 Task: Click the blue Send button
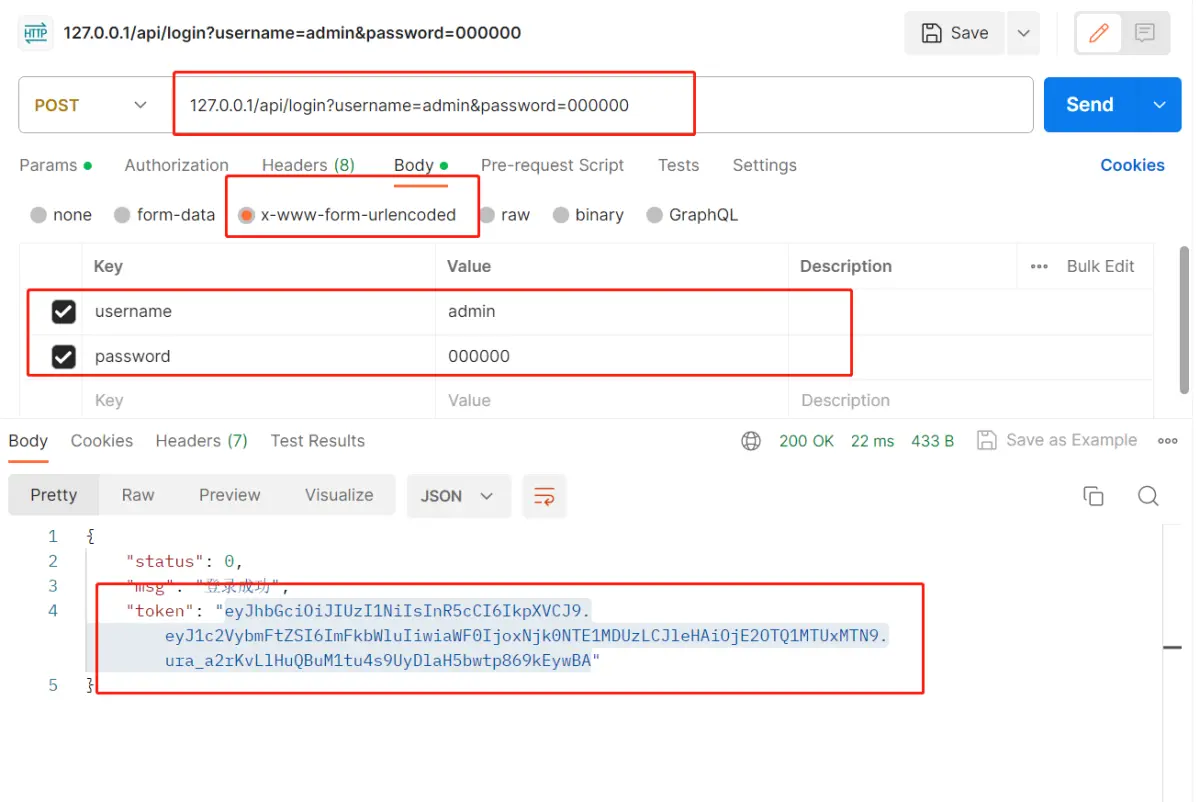[1091, 105]
